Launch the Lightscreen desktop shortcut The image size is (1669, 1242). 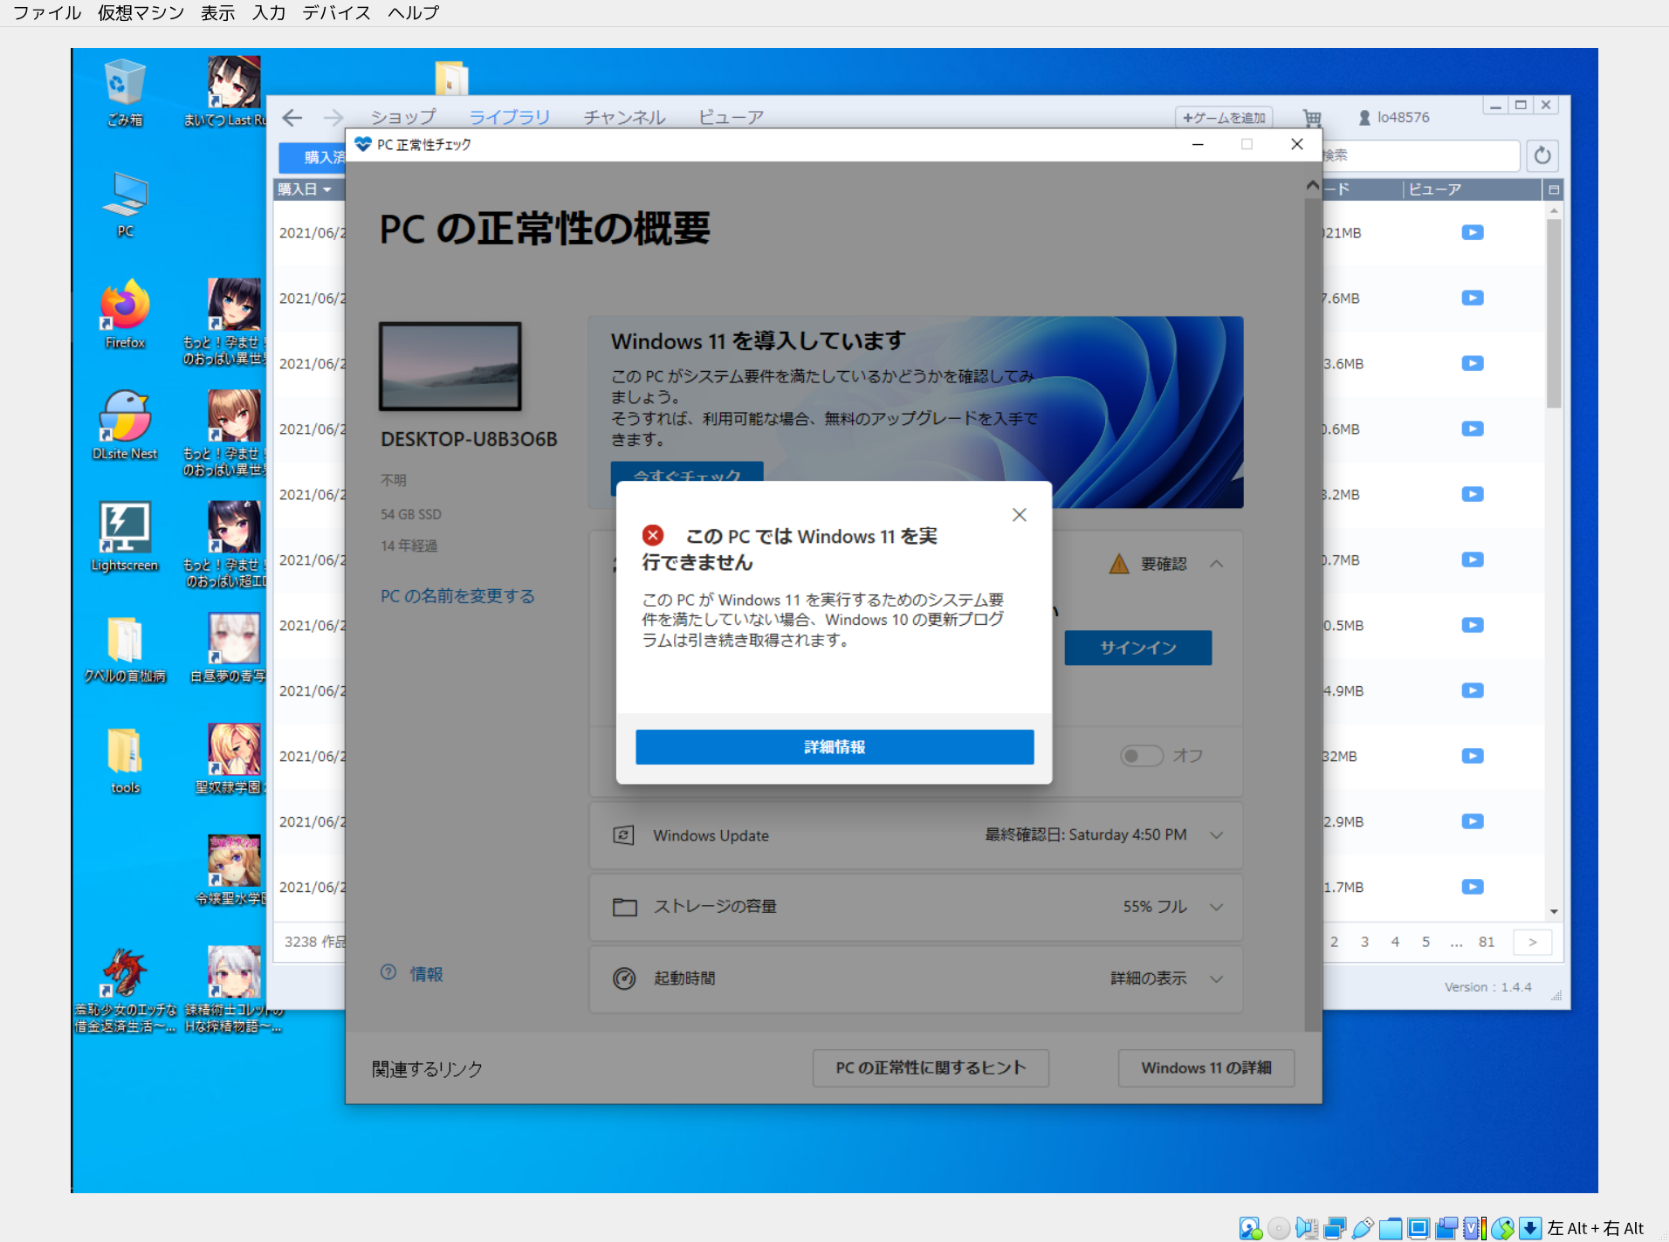tap(124, 537)
